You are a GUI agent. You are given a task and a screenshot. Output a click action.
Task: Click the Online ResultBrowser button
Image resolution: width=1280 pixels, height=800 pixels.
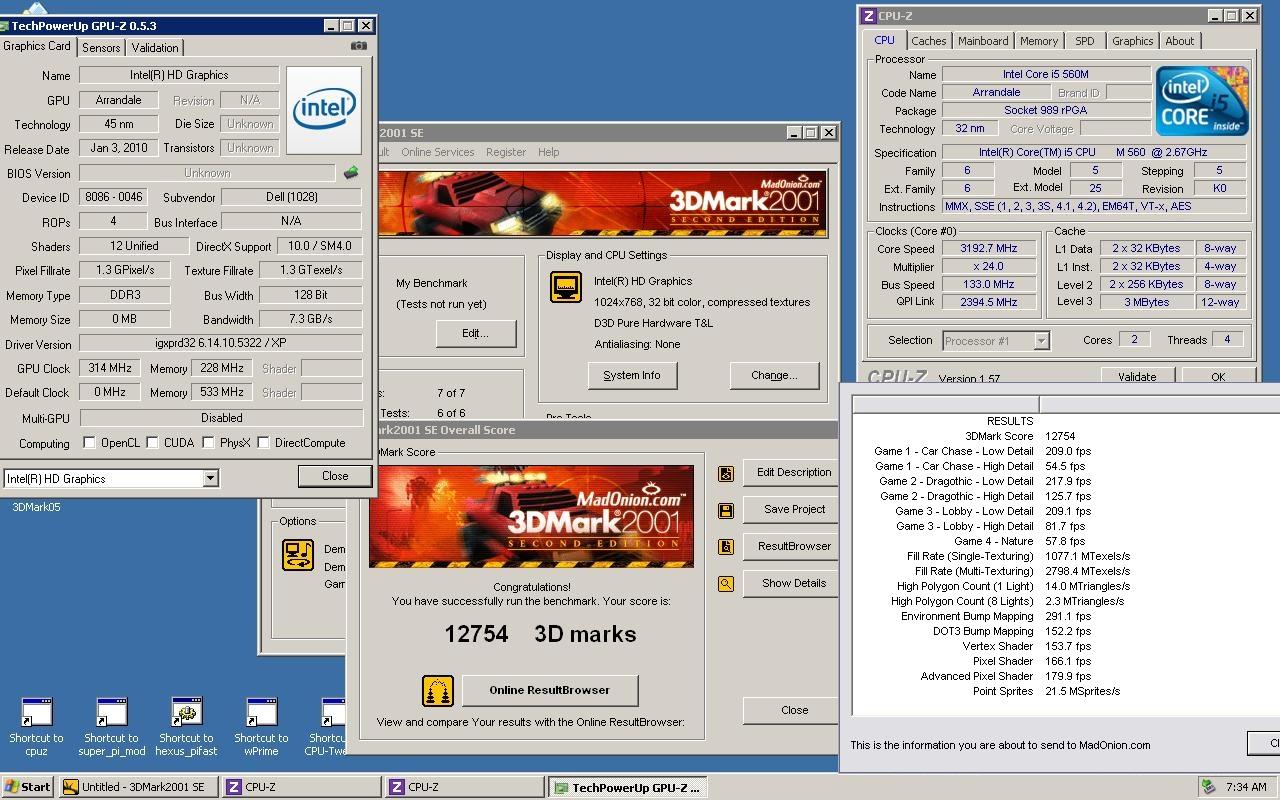(549, 691)
